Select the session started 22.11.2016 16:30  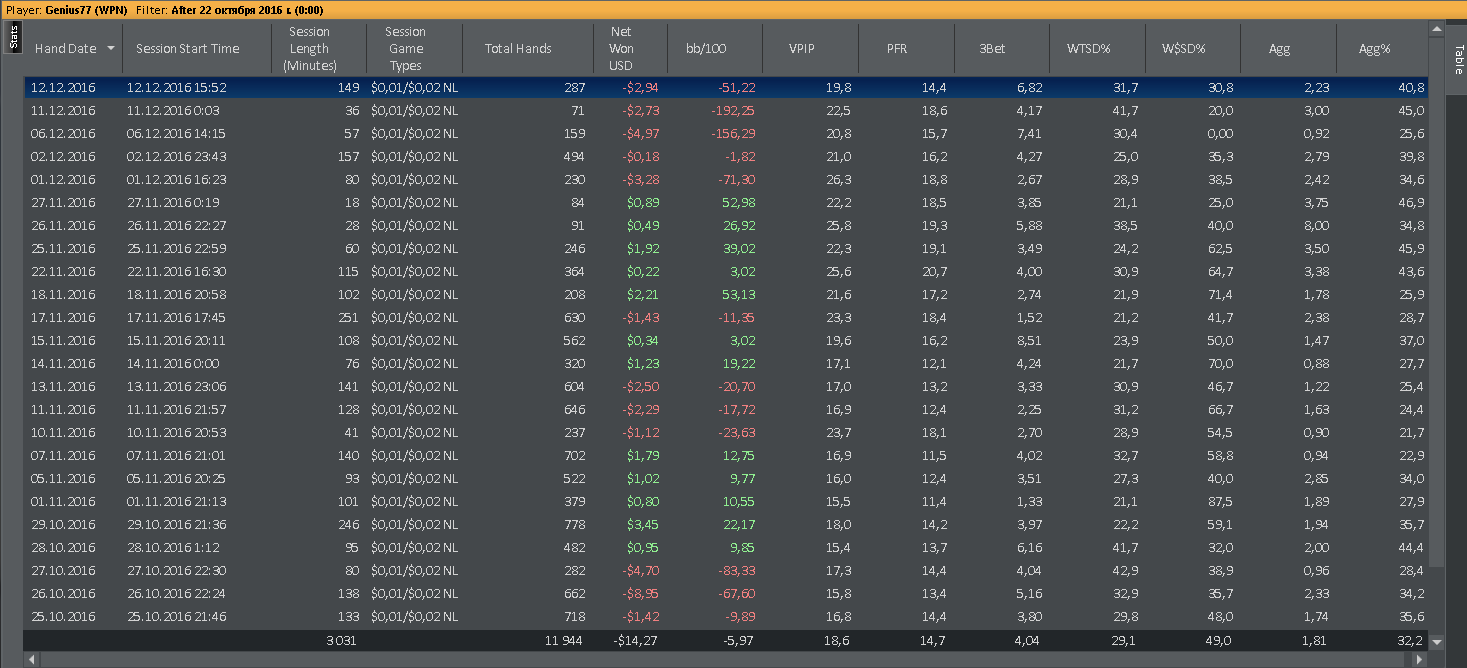[726, 272]
